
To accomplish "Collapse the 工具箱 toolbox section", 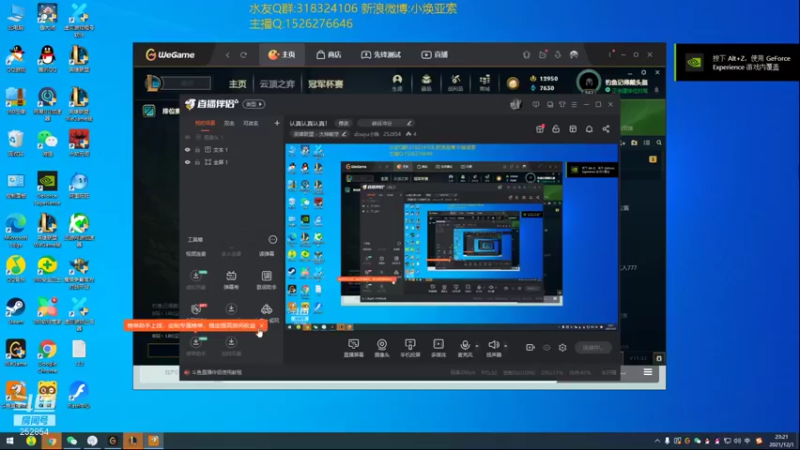I will [273, 239].
